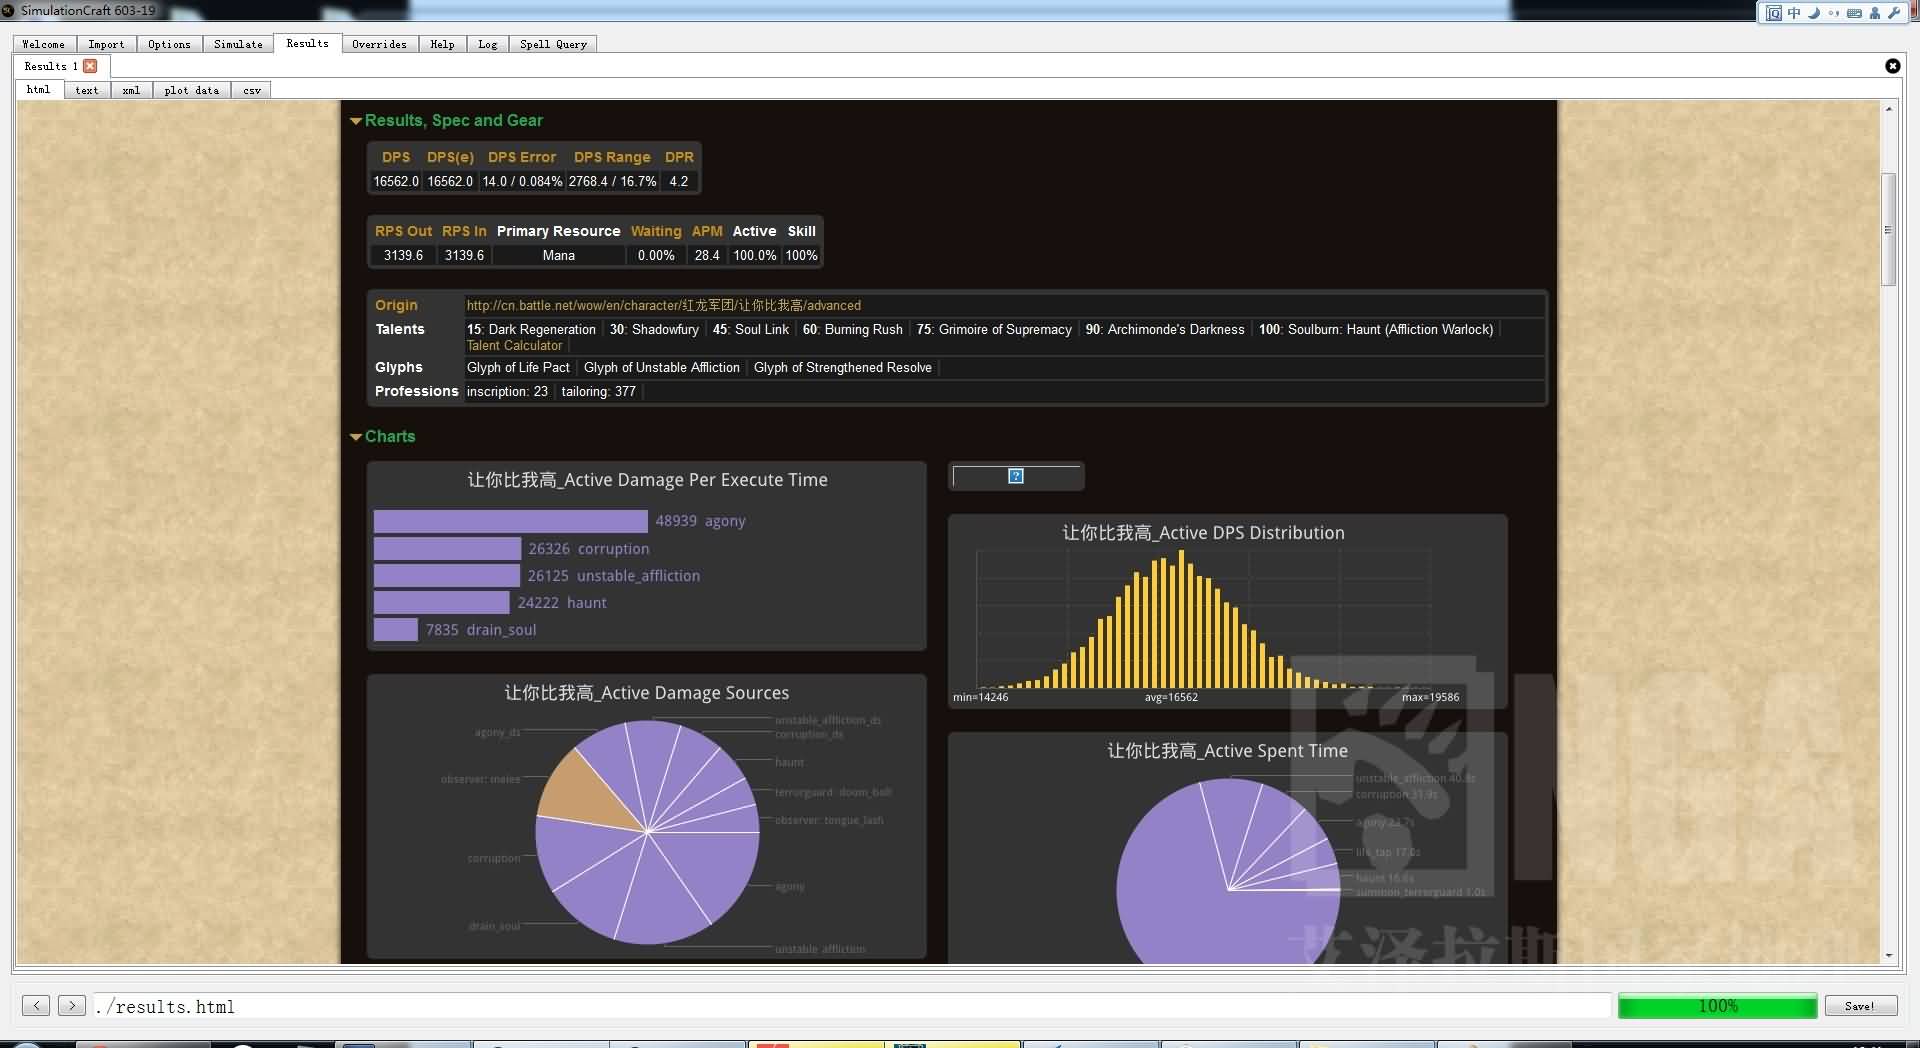Click the ./results.html address field

click(852, 1006)
